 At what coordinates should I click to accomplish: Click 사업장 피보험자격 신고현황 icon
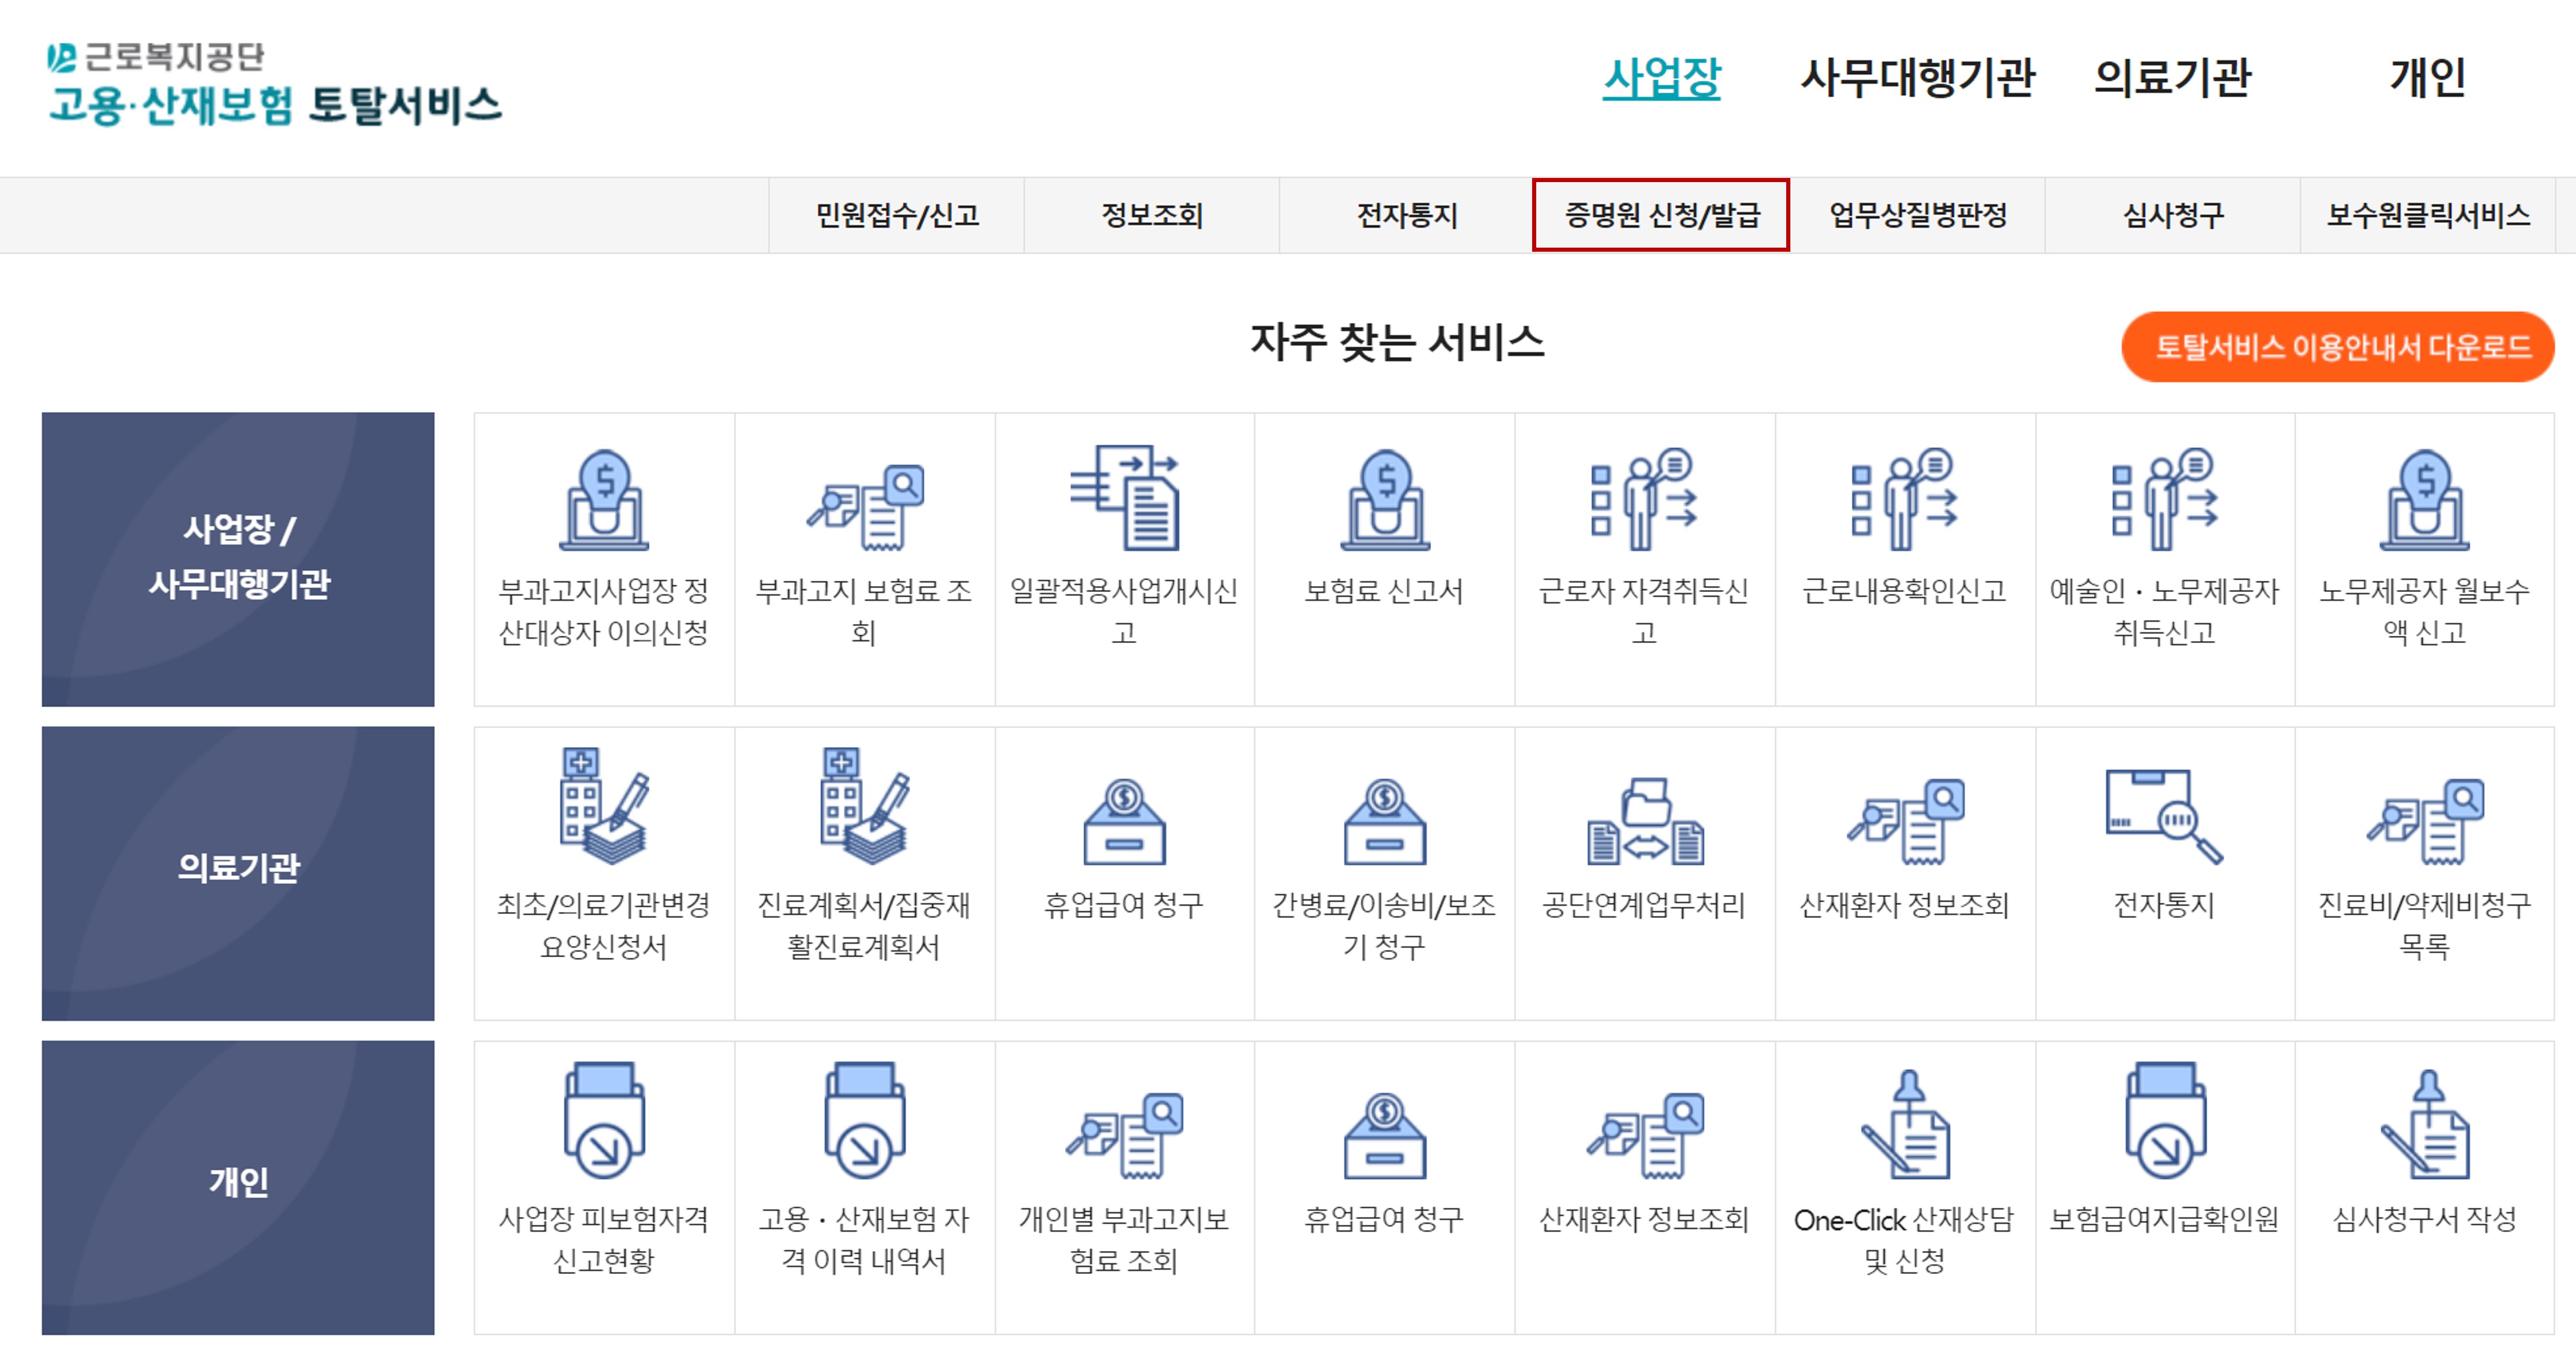(604, 1120)
